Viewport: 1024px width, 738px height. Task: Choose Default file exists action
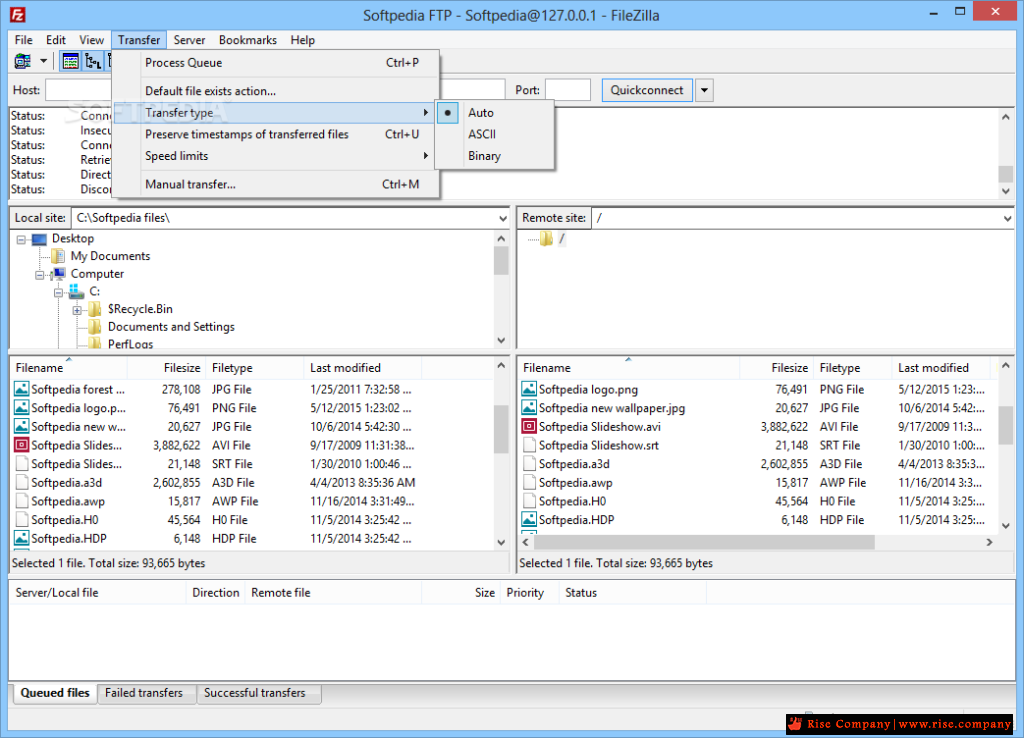coord(275,91)
